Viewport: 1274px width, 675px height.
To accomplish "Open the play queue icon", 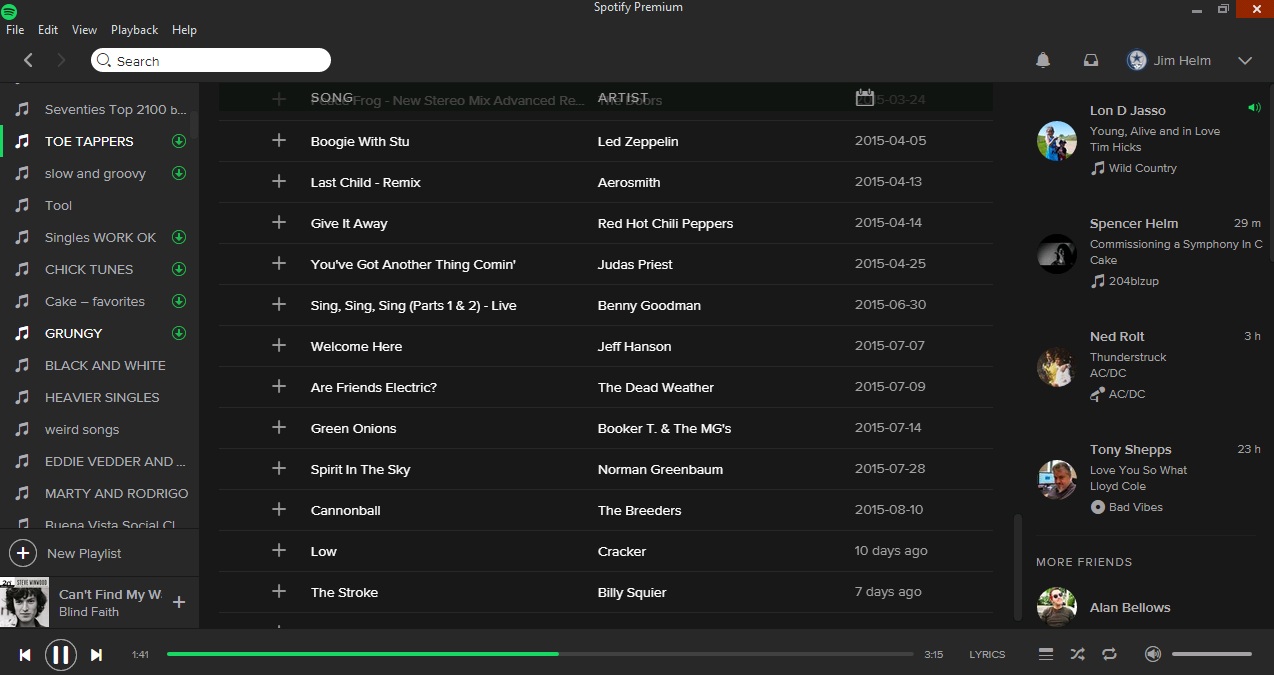I will point(1046,654).
